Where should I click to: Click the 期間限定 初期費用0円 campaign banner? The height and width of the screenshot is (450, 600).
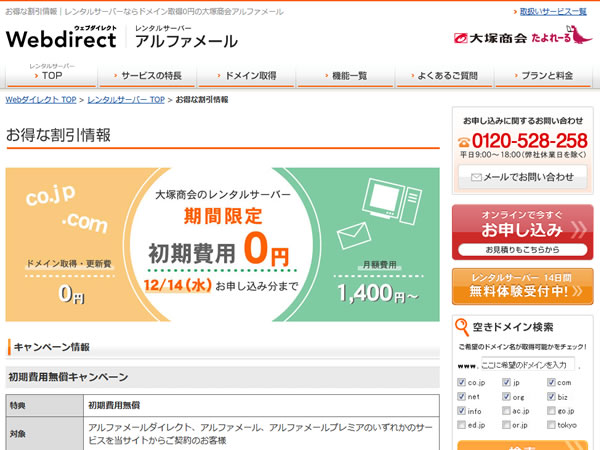[x=222, y=245]
